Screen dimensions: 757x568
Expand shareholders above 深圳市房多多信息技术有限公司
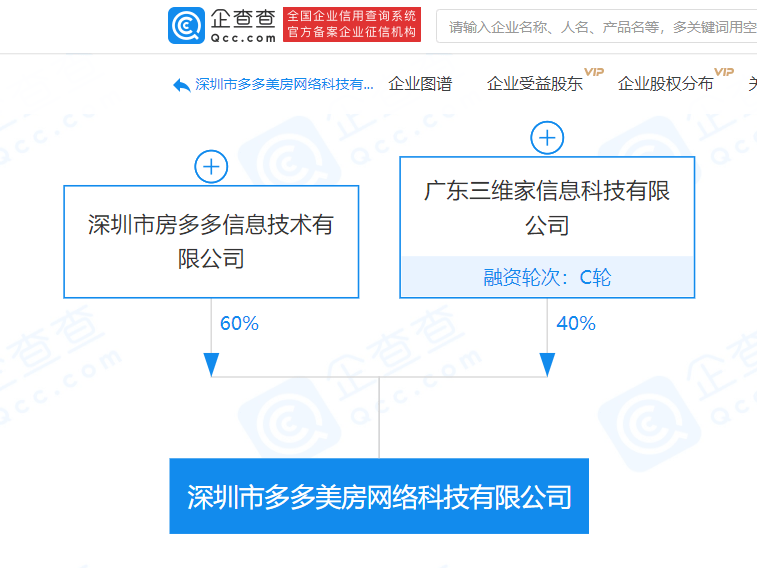pyautogui.click(x=211, y=167)
